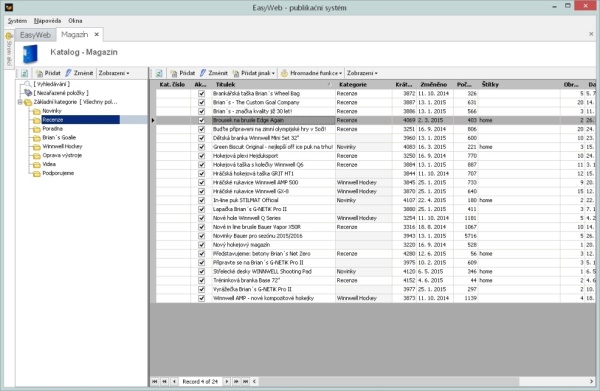The width and height of the screenshot is (600, 391).
Task: Toggle checkbox for Dětská branka Winnwell Mini Set
Action: tap(202, 138)
